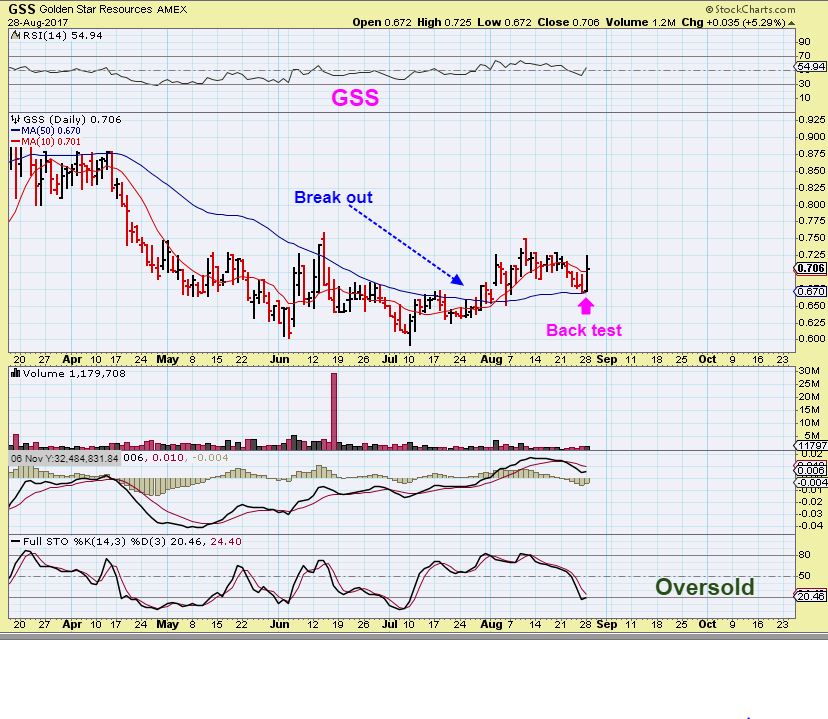Image resolution: width=828 pixels, height=719 pixels.
Task: Click 'Oct' on the bottom stochastic date axis
Action: tap(707, 624)
